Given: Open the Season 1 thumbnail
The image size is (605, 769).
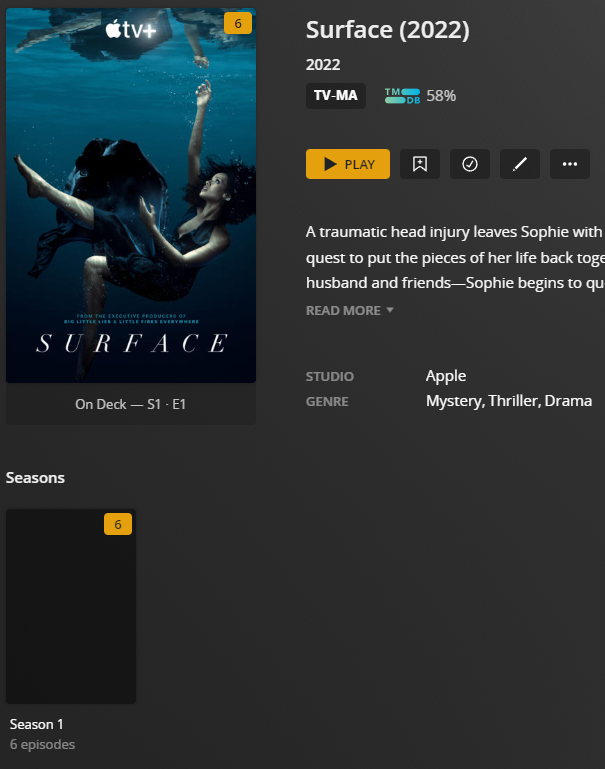Looking at the screenshot, I should pyautogui.click(x=70, y=606).
